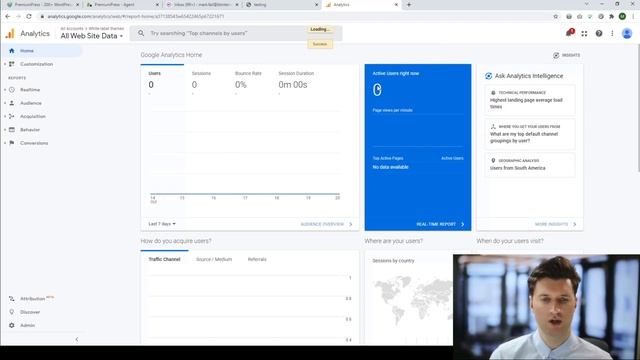Click the Attribution icon
Image resolution: width=640 pixels, height=360 pixels.
(12, 299)
